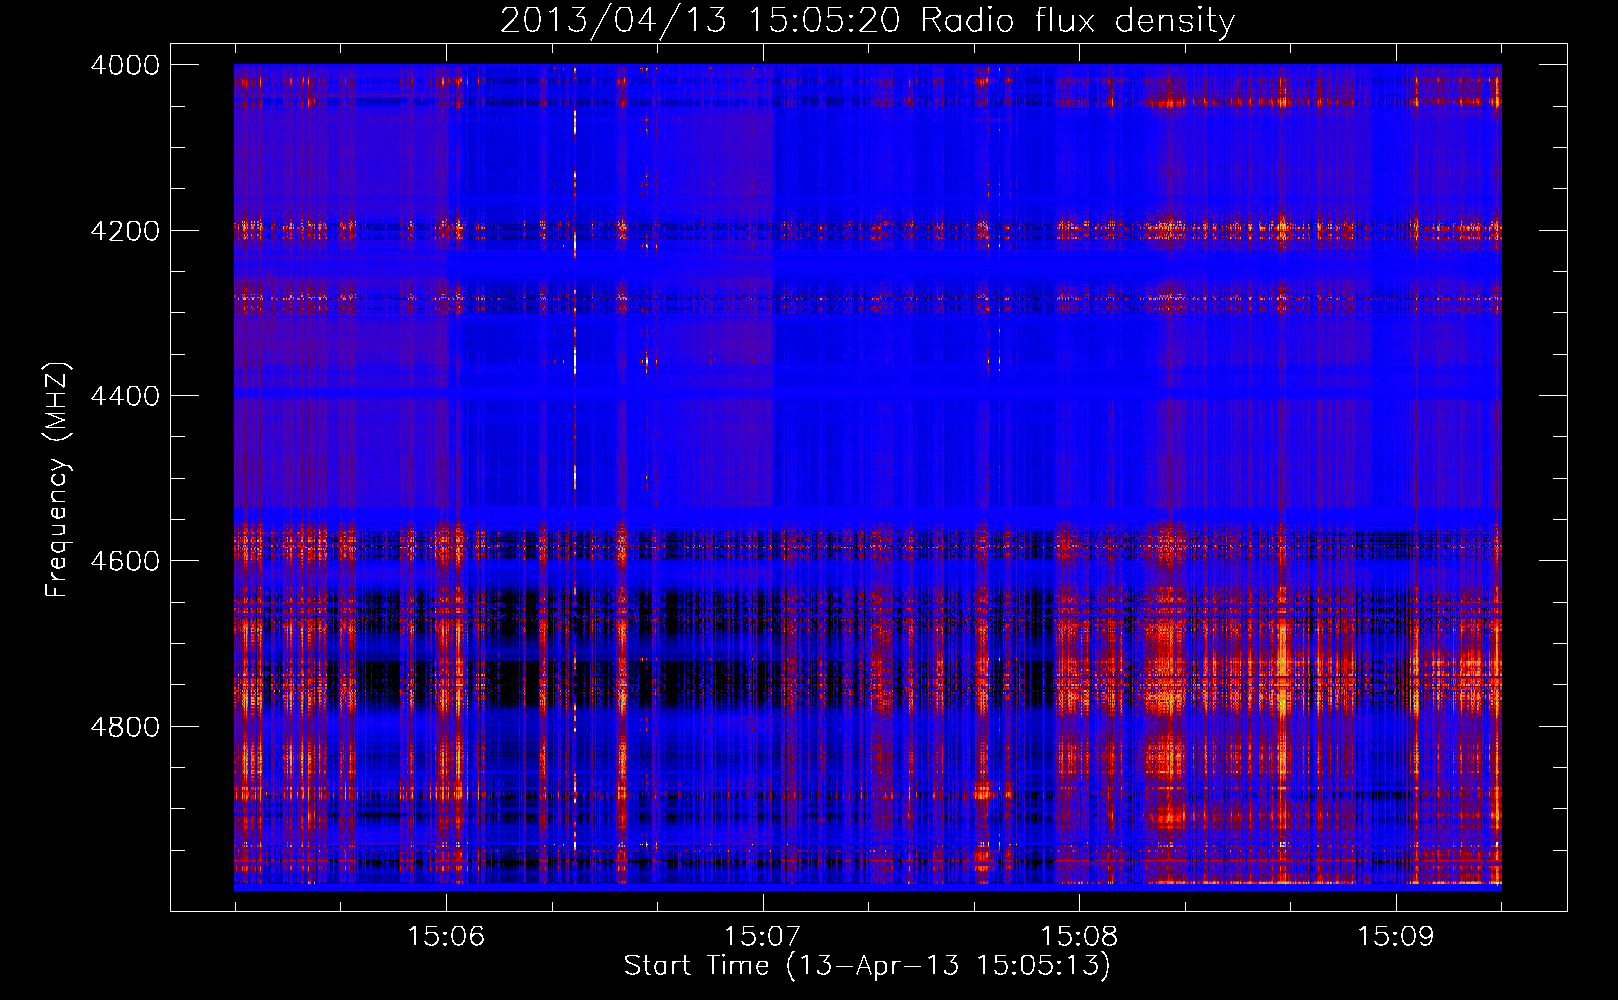This screenshot has width=1618, height=1000.
Task: Click the y-axis label "Frequency (MHZ)"
Action: (57, 480)
